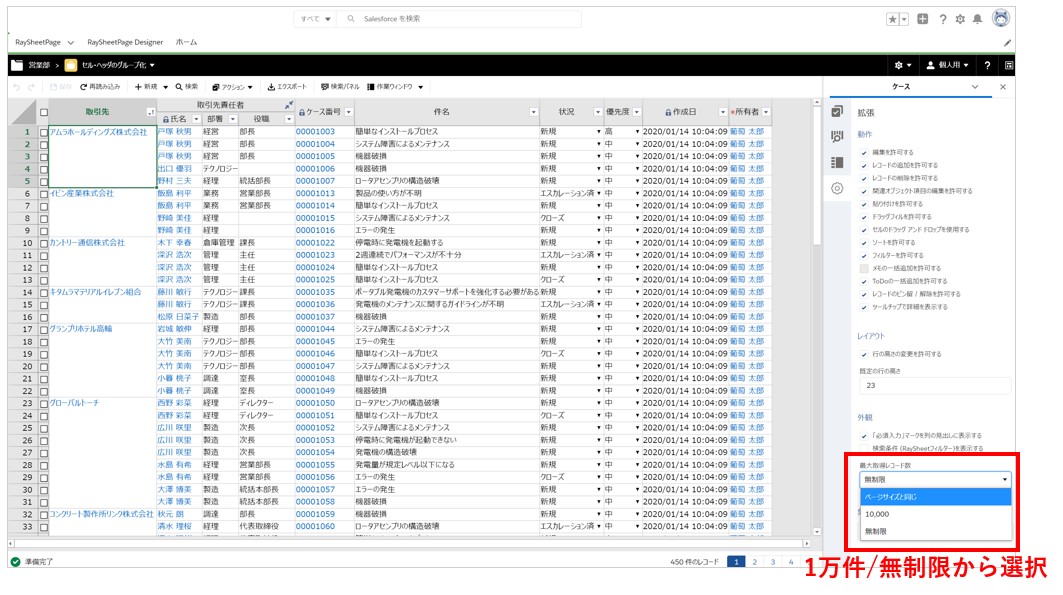Image resolution: width=1063 pixels, height=595 pixels.
Task: Select the checklist icon in side panel
Action: tap(837, 111)
